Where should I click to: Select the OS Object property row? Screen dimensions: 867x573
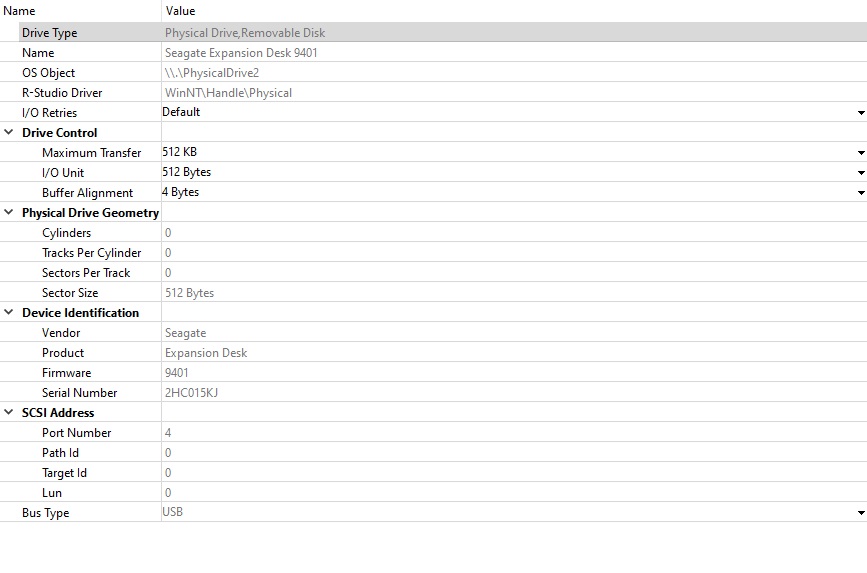[434, 72]
